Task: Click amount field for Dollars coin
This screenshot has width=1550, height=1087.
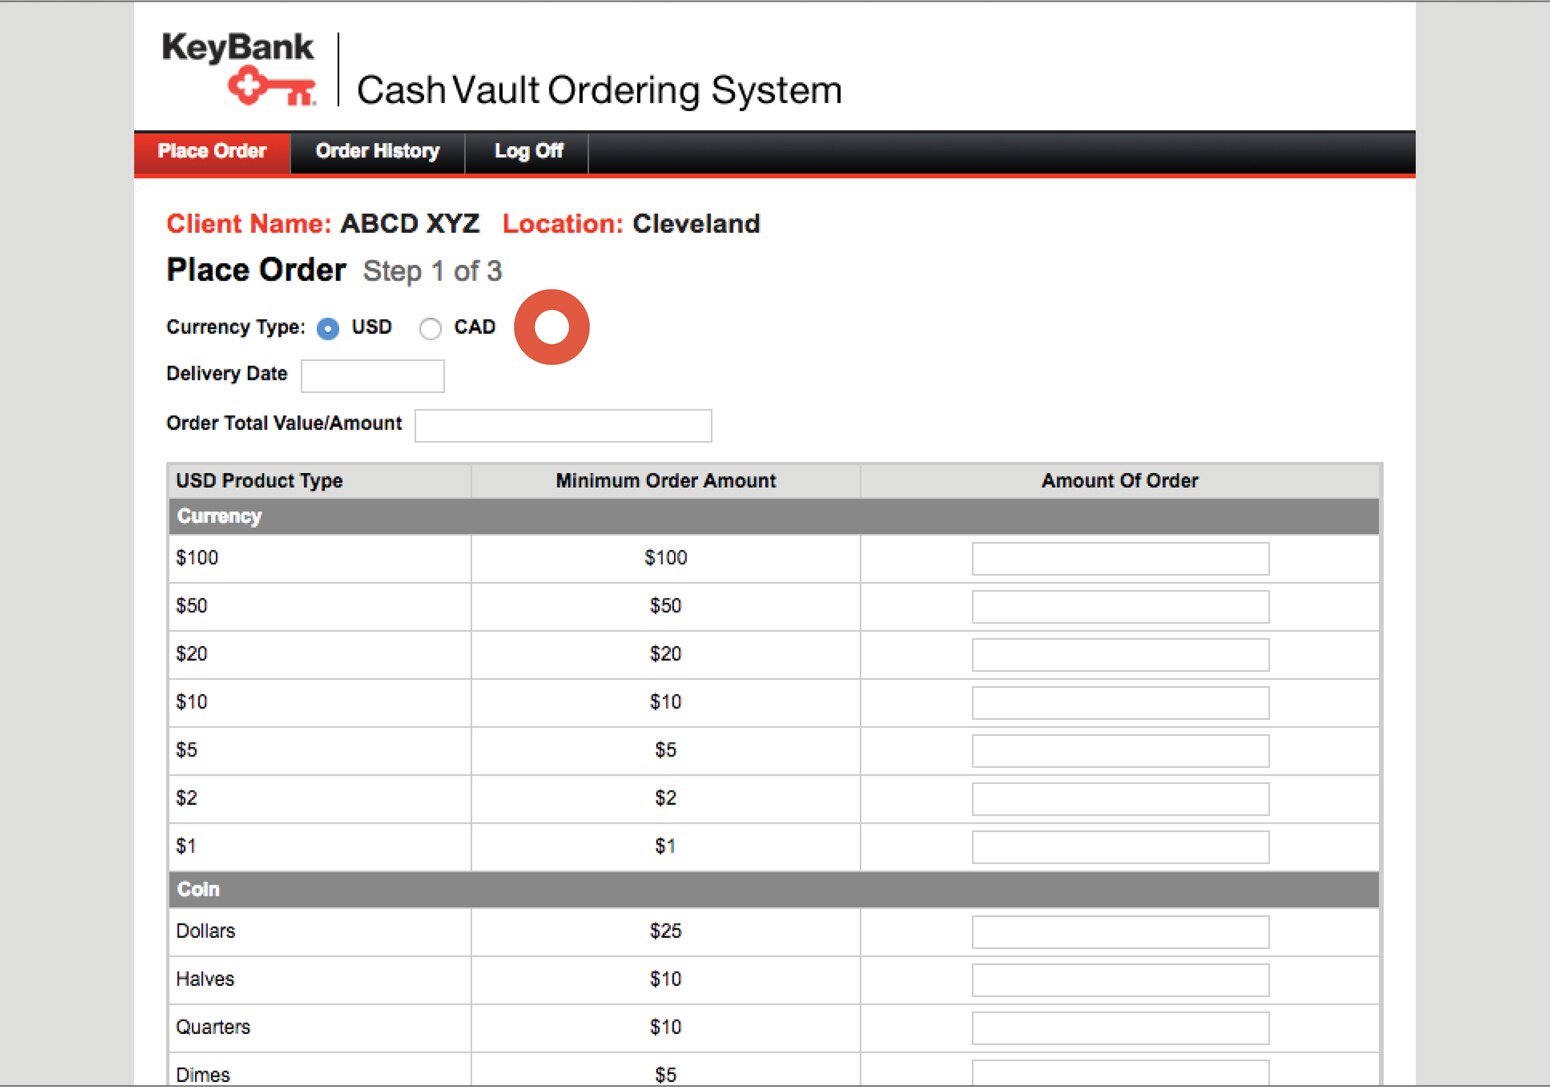Action: pos(1120,931)
